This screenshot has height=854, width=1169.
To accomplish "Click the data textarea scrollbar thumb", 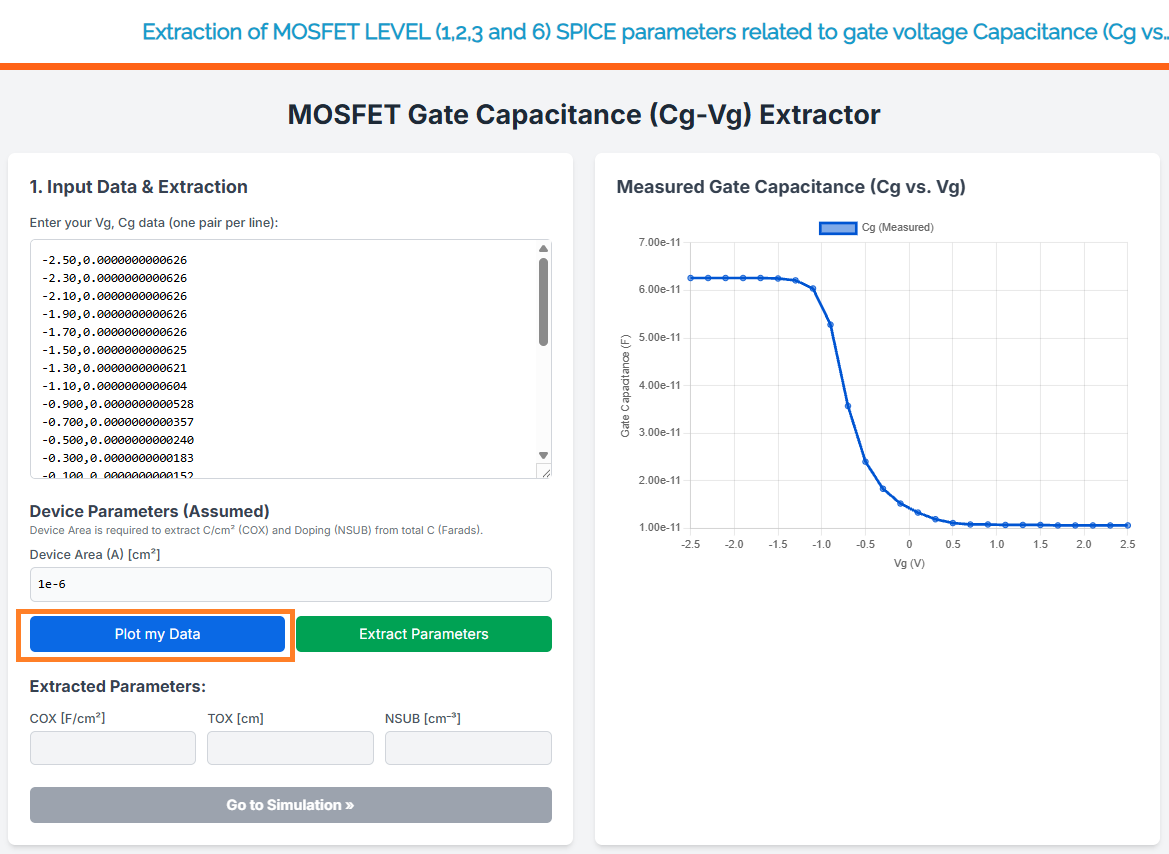I will pos(543,301).
